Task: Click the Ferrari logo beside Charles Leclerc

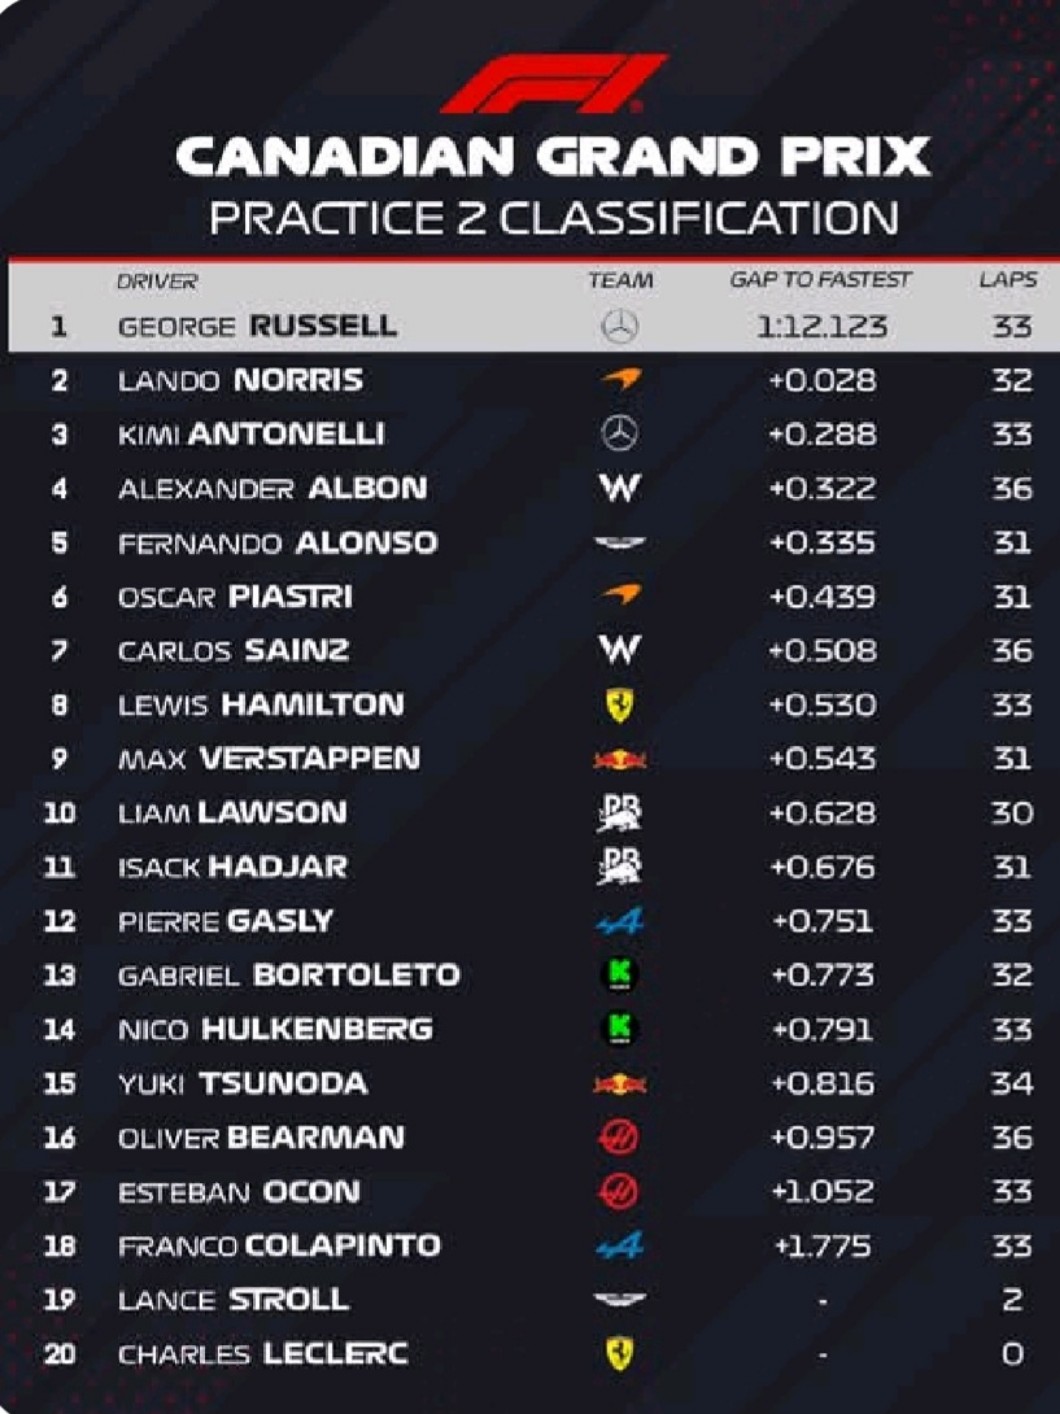Action: click(x=620, y=1354)
